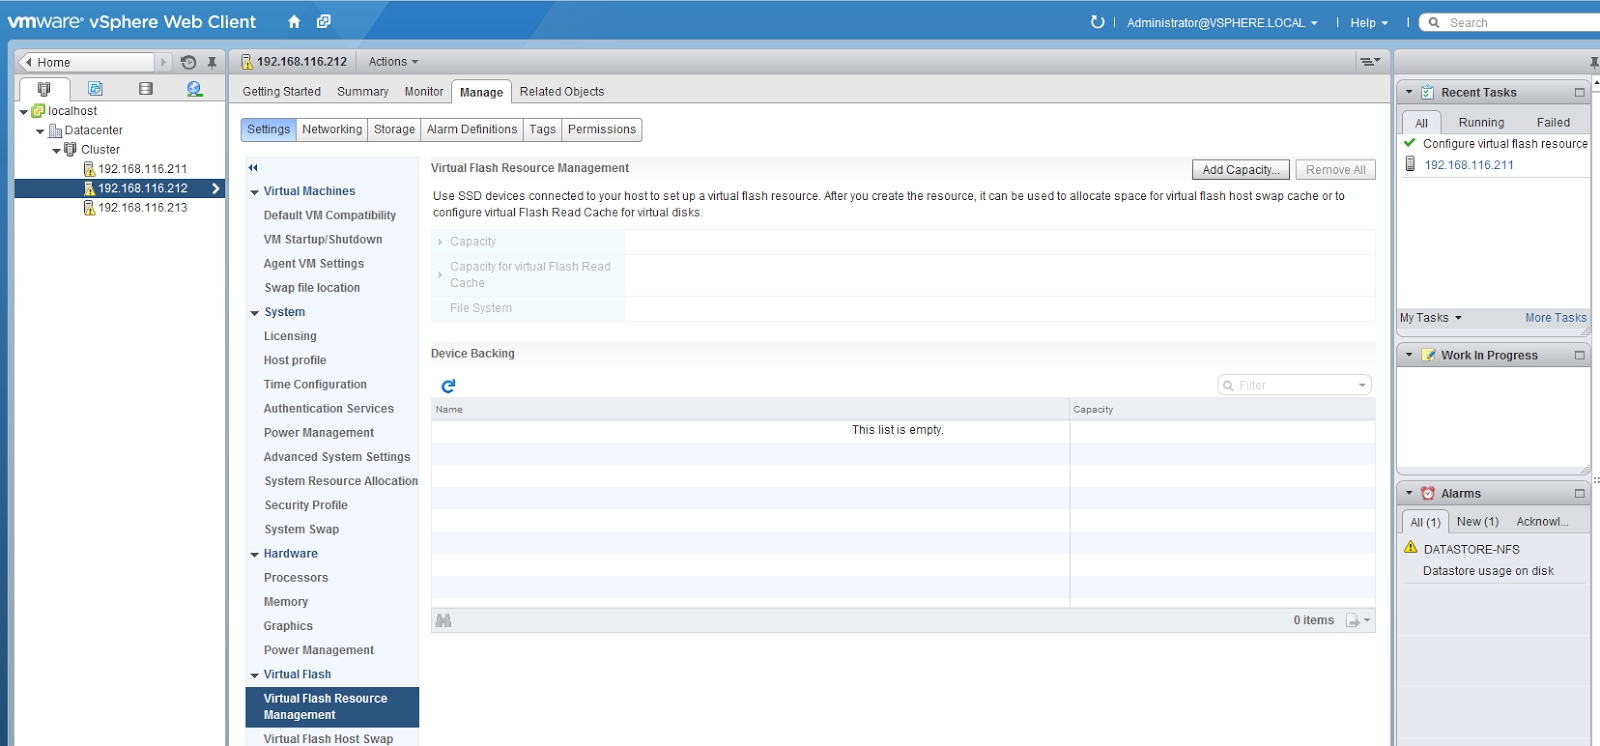Collapse the Recent Tasks panel
The height and width of the screenshot is (746, 1600).
point(1409,92)
